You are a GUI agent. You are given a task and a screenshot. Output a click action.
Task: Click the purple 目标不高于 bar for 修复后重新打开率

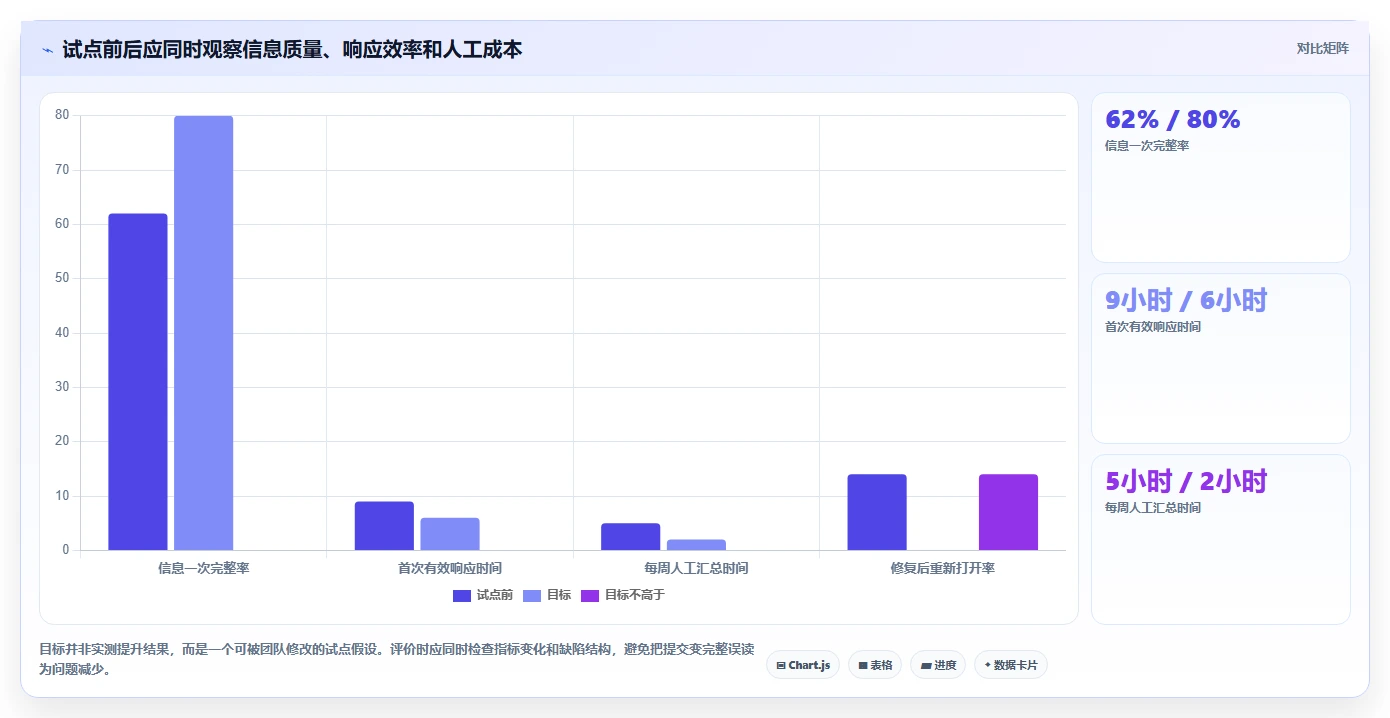1009,512
